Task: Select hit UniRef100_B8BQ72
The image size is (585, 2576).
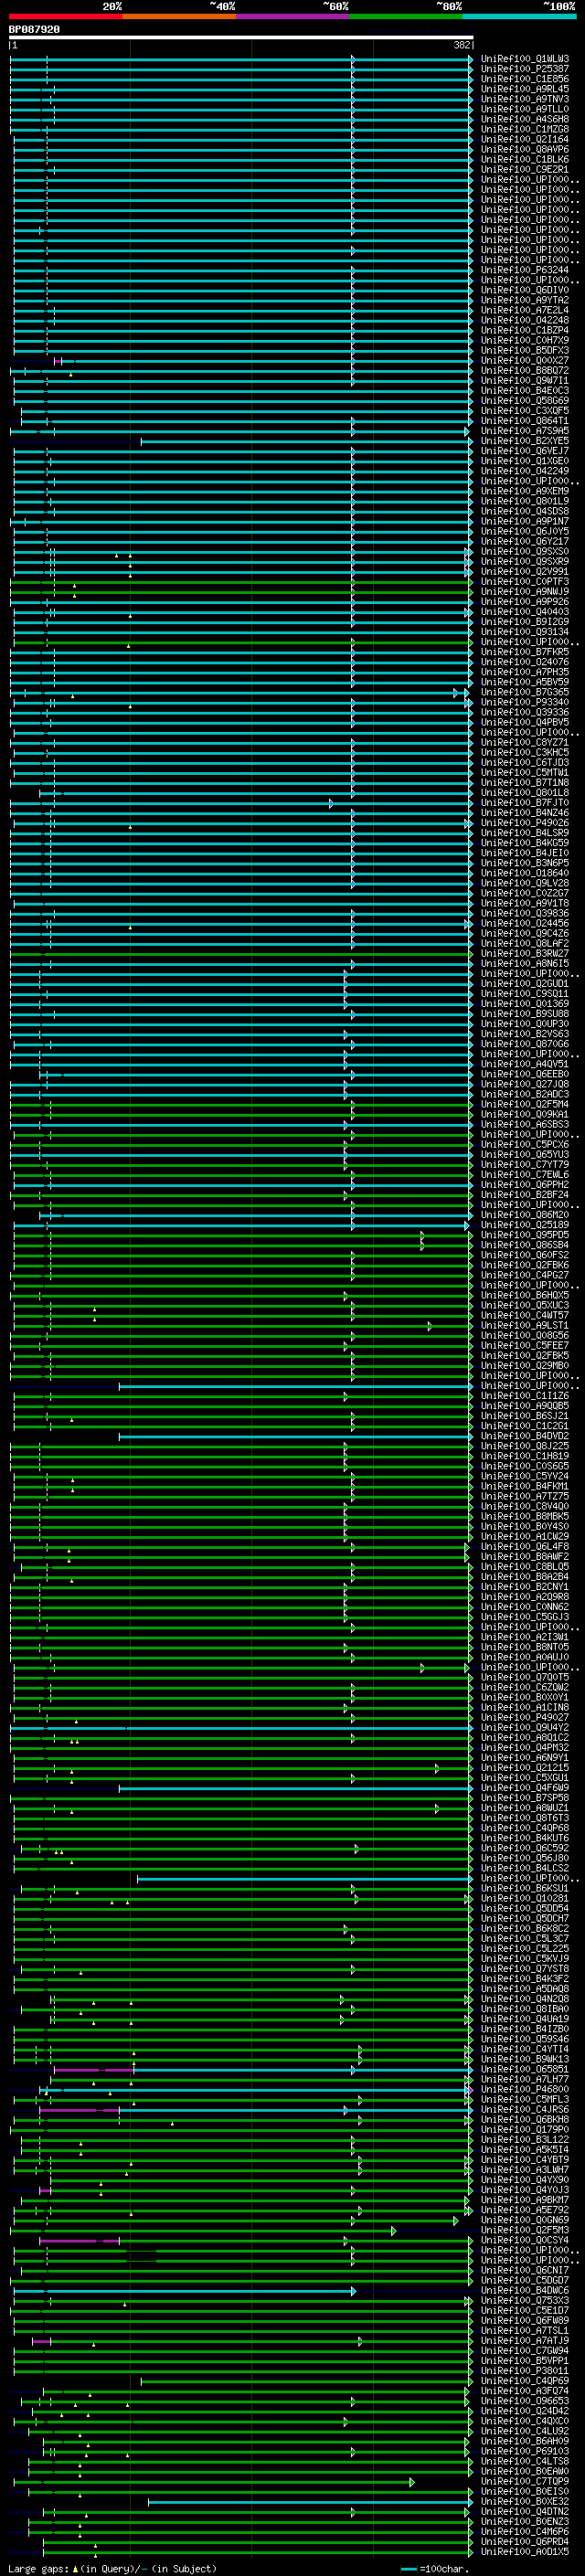Action: click(525, 371)
